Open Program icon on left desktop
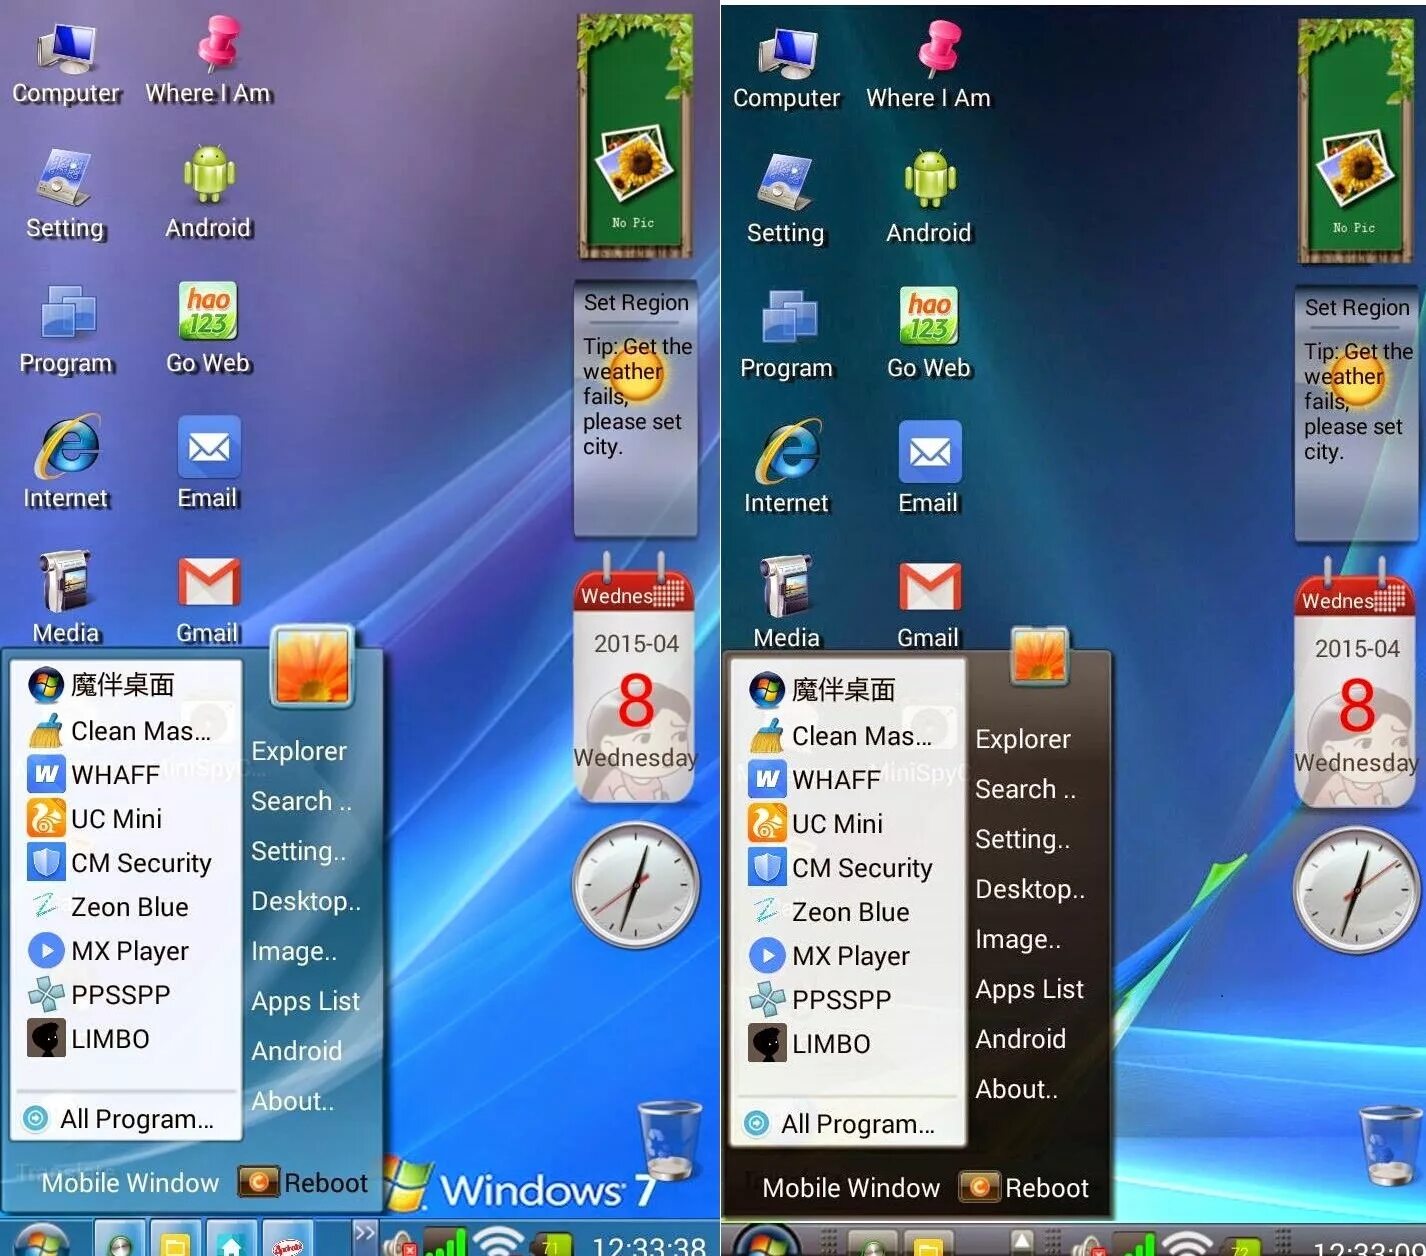This screenshot has height=1256, width=1426. 67,312
